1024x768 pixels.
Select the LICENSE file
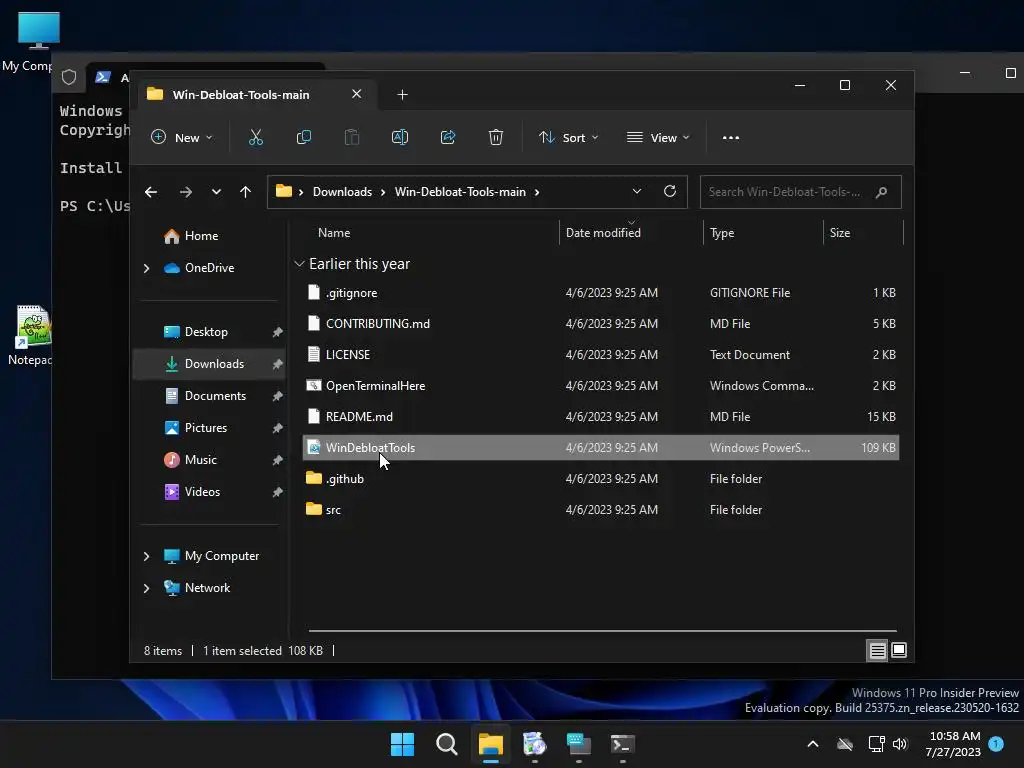[x=601, y=355]
